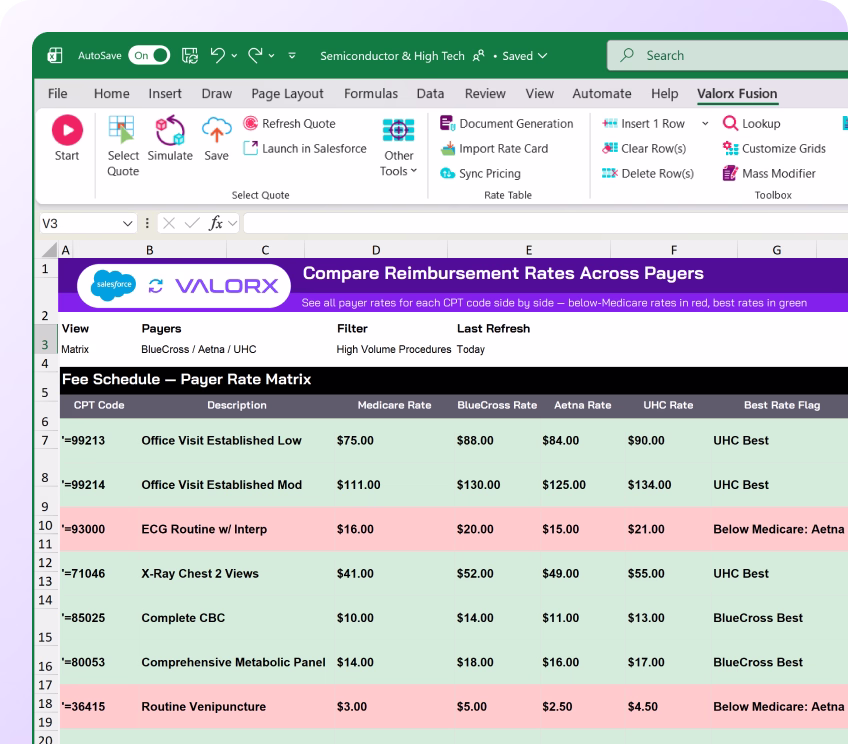Open the Other Tools dropdown
The width and height of the screenshot is (848, 744).
pos(399,147)
